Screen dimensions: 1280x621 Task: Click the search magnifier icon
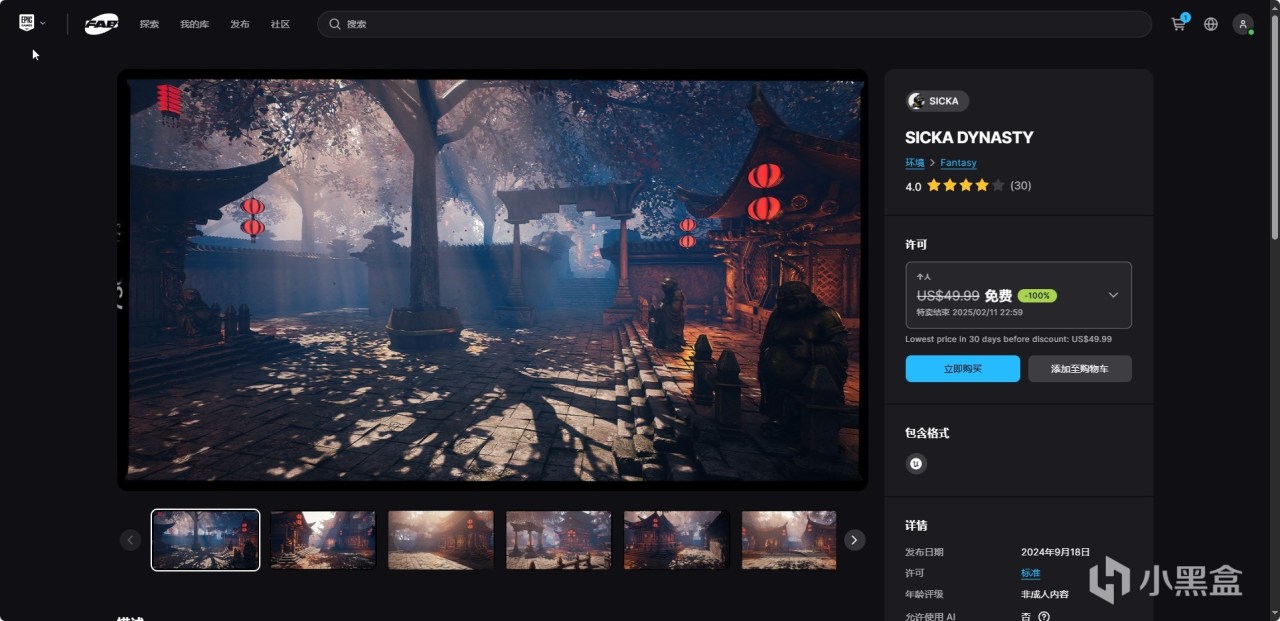click(335, 24)
